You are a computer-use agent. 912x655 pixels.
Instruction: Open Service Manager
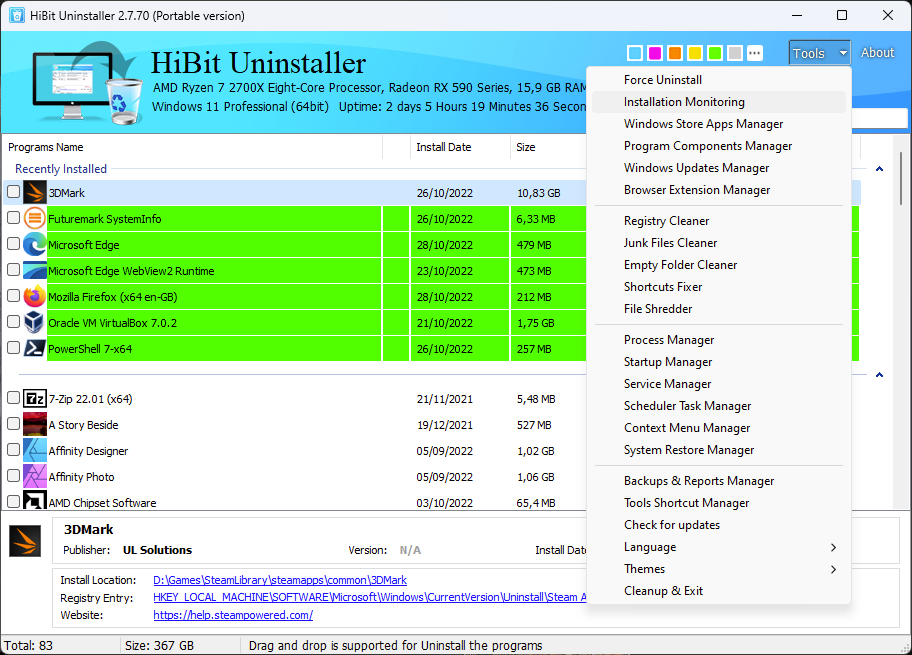(719, 384)
